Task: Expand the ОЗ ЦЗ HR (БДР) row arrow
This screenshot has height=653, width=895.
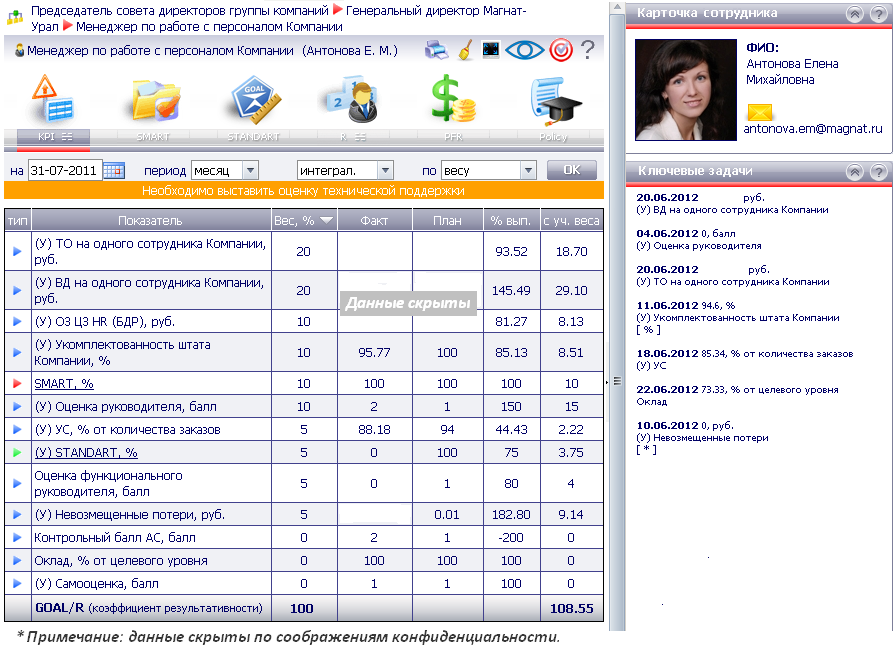Action: [17, 321]
